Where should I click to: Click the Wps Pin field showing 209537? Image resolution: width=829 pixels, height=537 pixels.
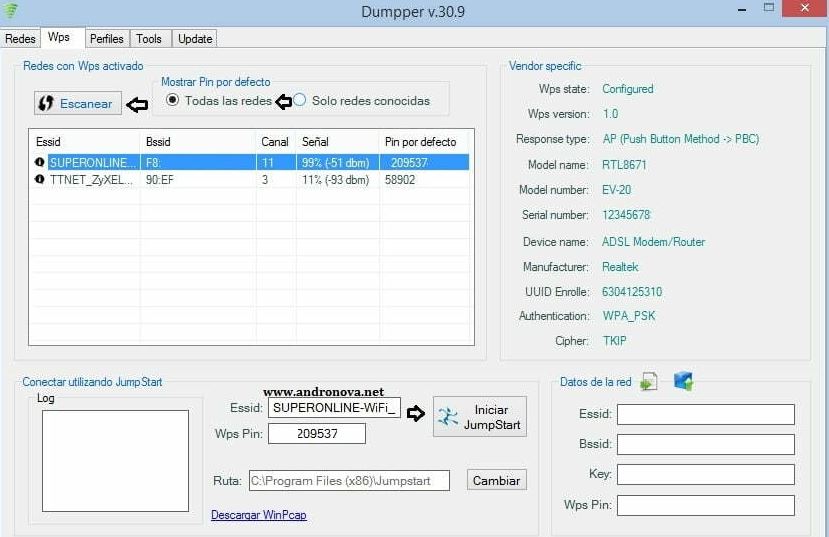317,434
